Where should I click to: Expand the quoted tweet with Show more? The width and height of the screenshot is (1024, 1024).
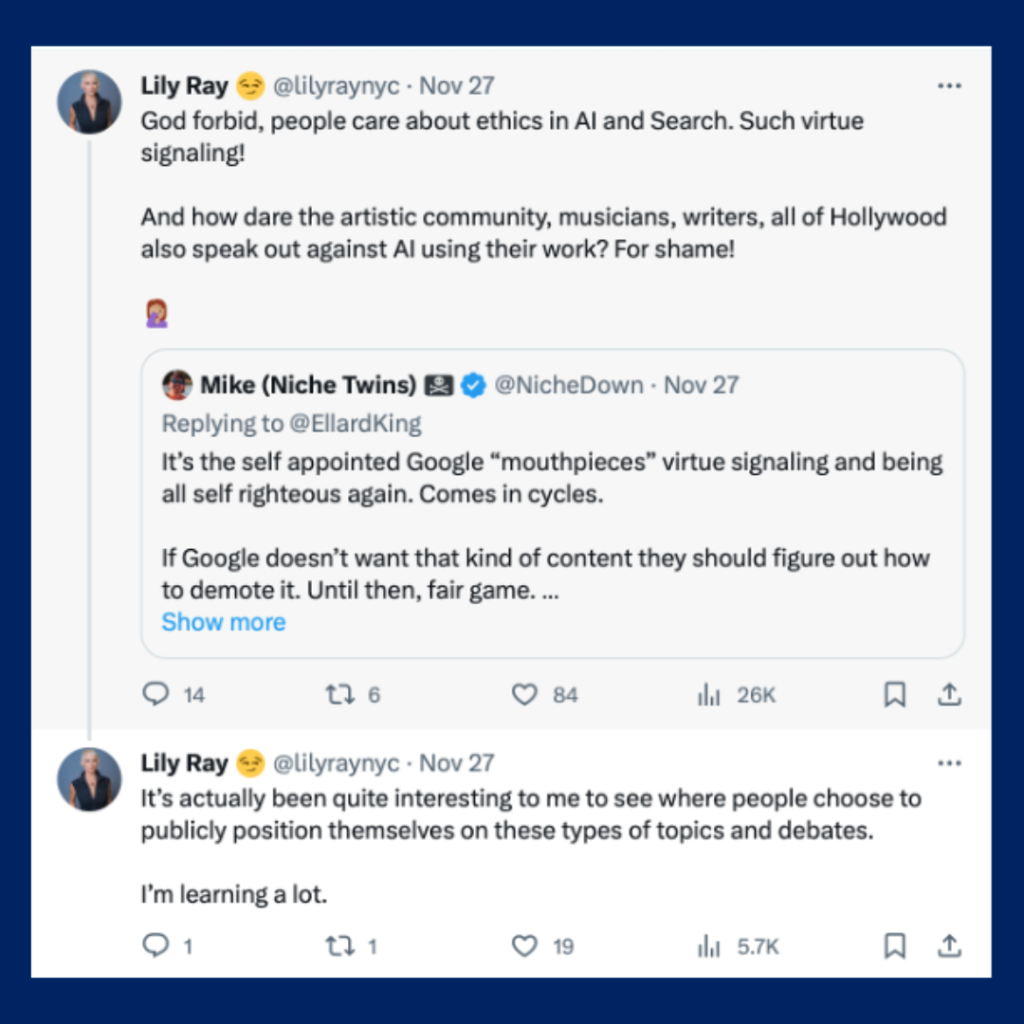(x=223, y=622)
